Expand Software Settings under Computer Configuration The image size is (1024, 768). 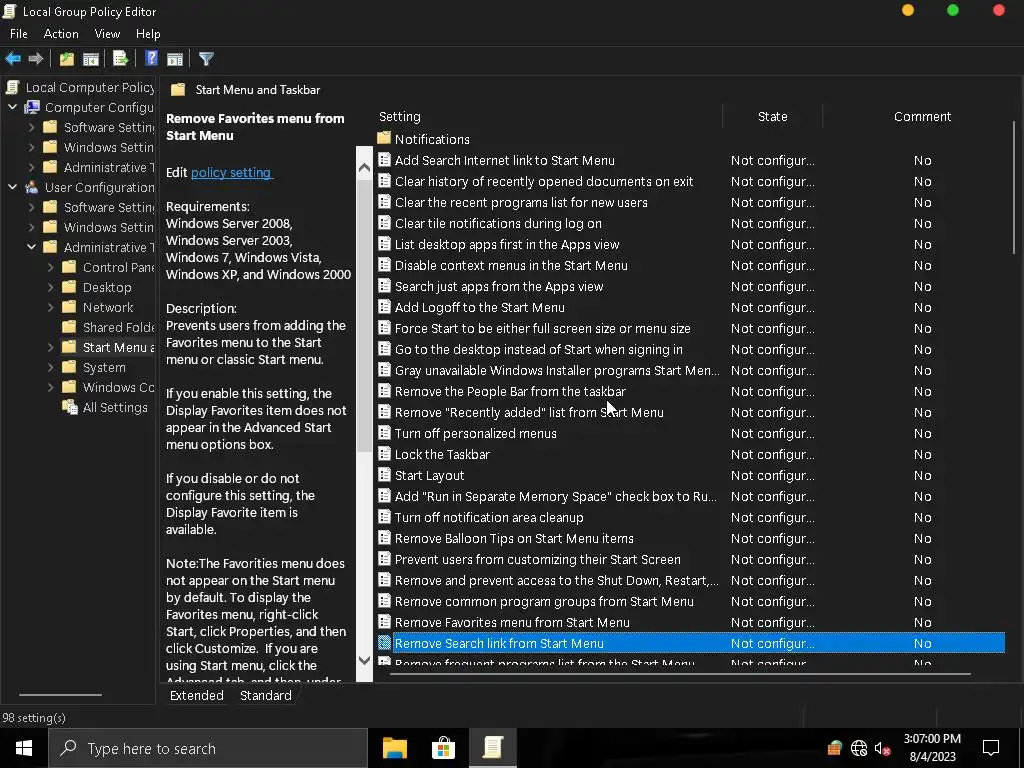coord(31,127)
